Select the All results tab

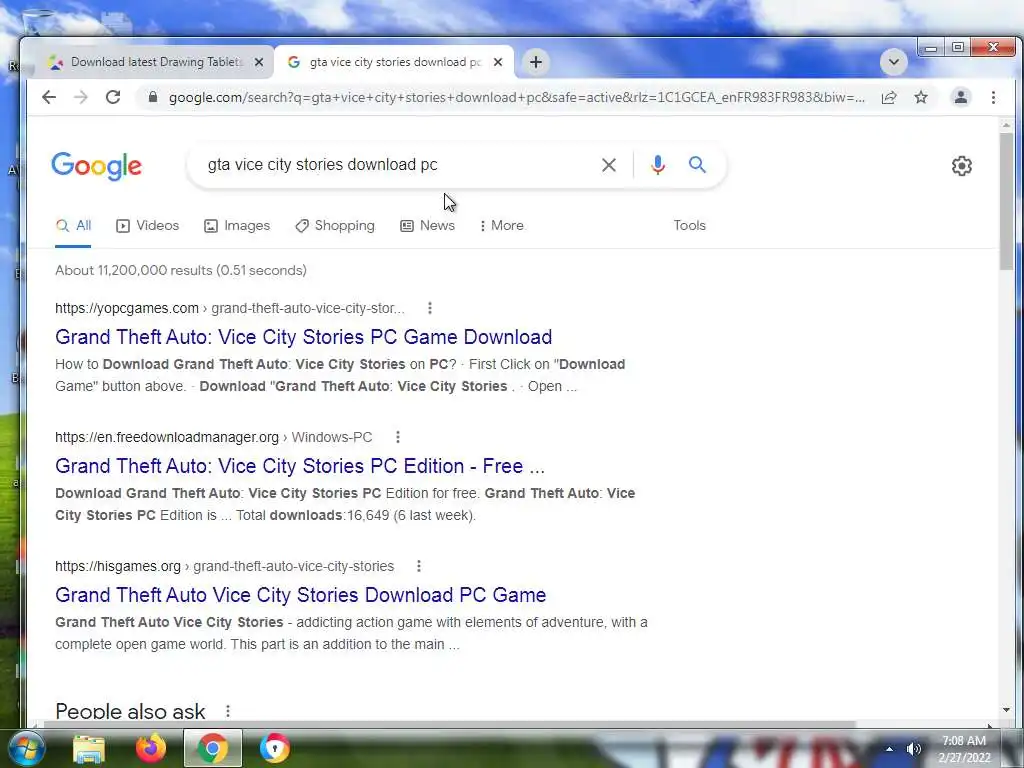point(73,225)
